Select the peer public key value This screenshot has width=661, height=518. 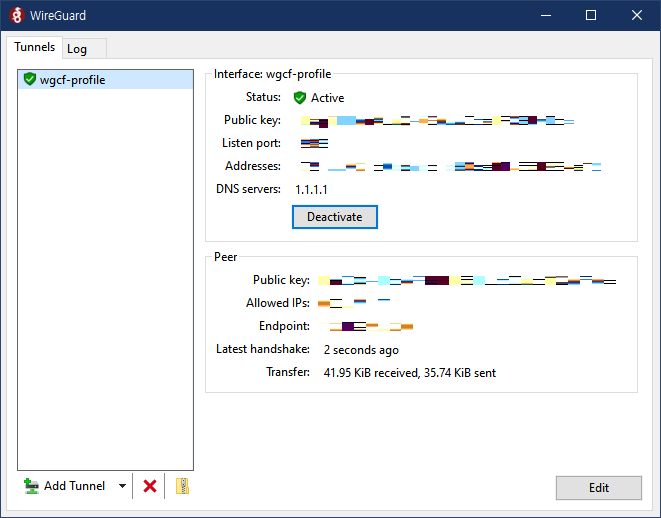(467, 280)
